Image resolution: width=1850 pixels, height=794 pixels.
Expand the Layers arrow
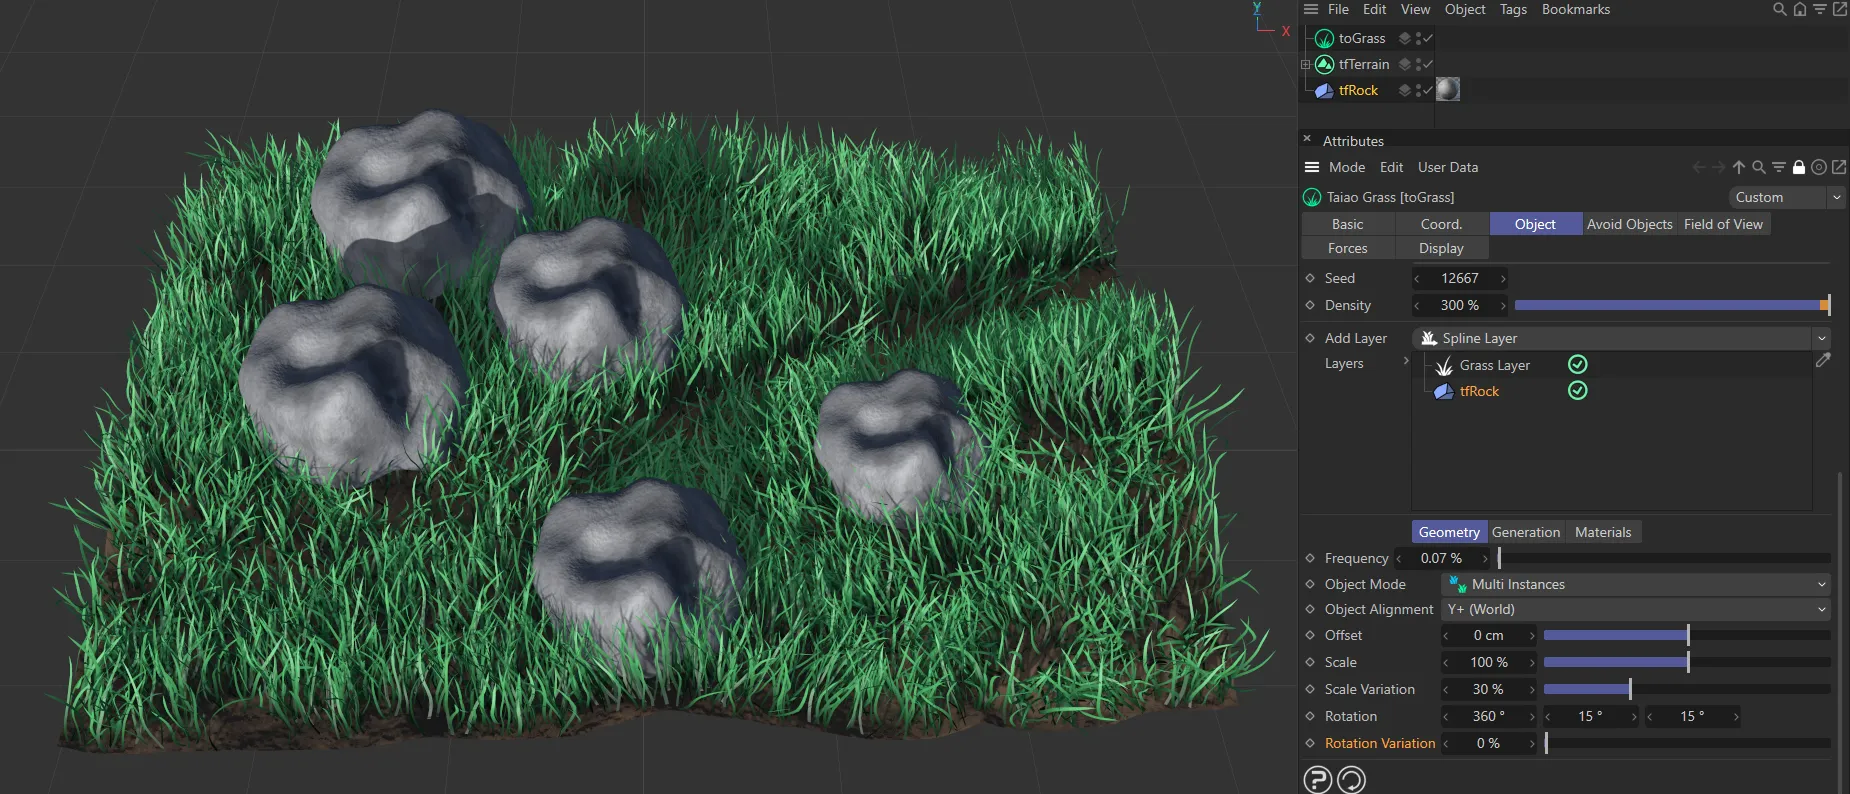1406,361
